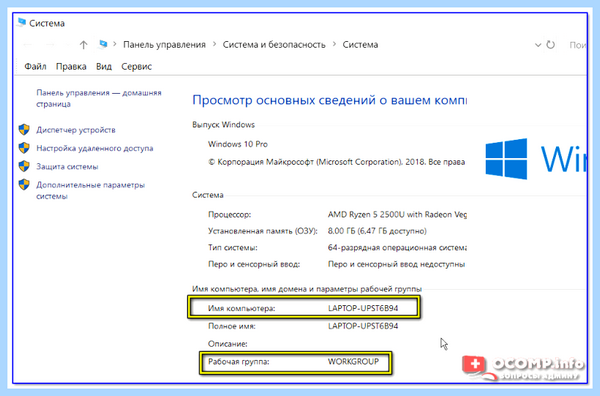
Task: Click the shield icon beside Диспетчер устройств
Action: tap(24, 130)
